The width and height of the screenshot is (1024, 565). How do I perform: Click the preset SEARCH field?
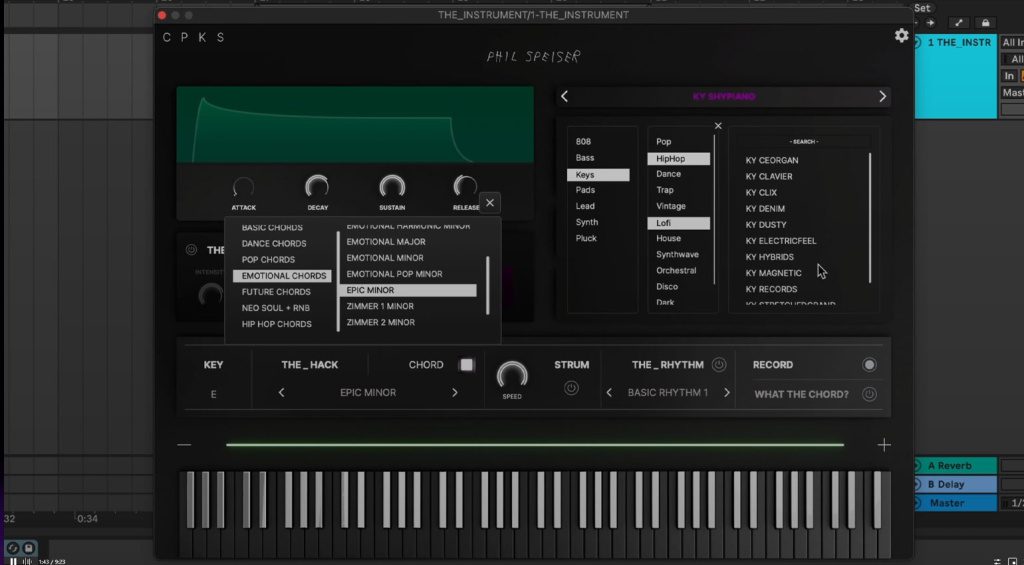tap(804, 142)
